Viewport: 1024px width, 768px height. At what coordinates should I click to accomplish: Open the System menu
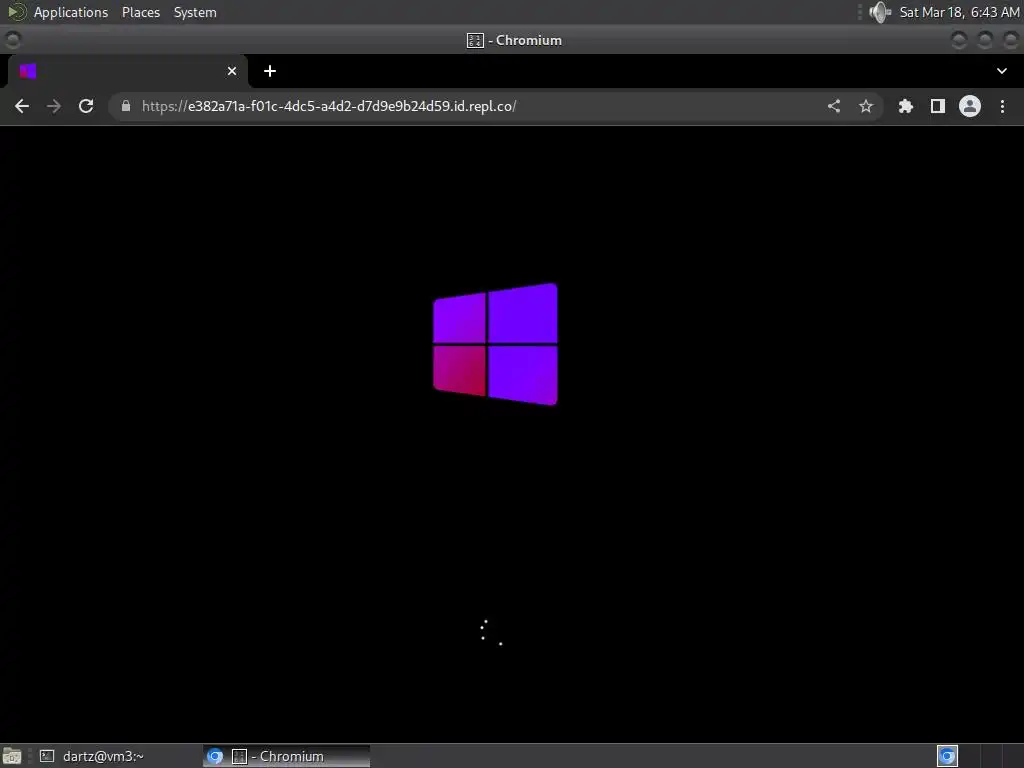pos(195,12)
